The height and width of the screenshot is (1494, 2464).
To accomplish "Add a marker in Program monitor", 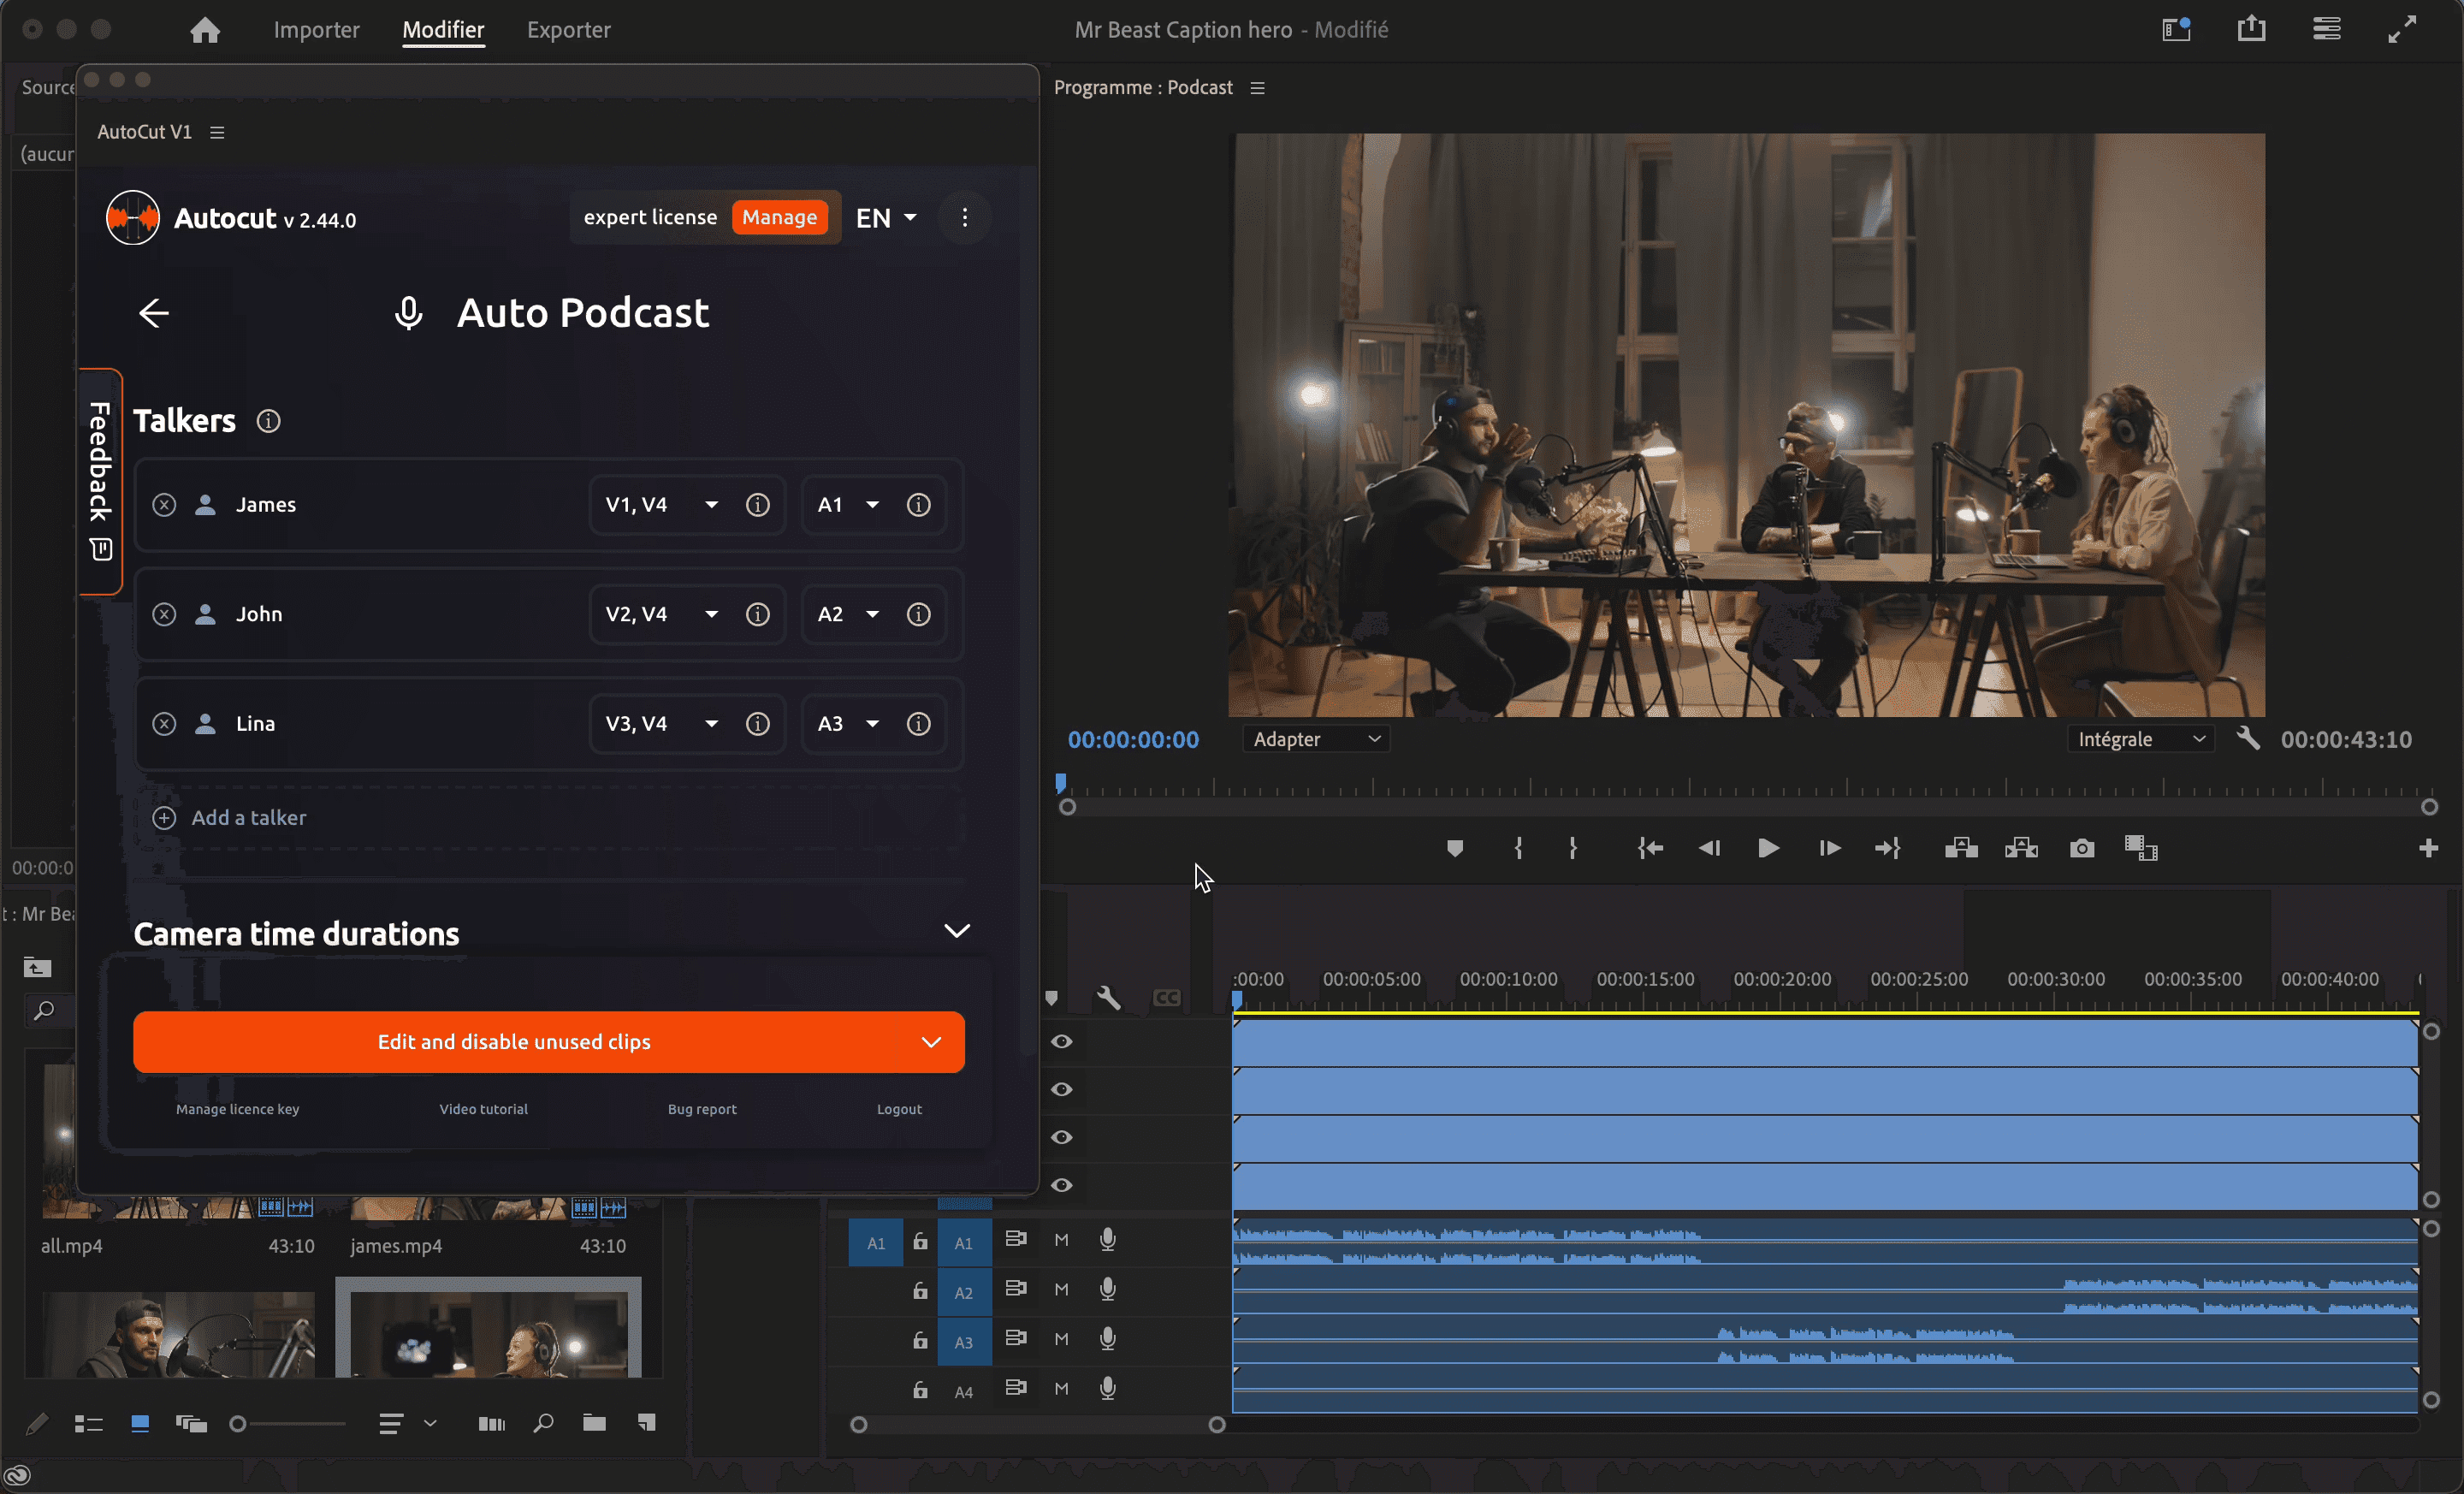I will [1455, 849].
